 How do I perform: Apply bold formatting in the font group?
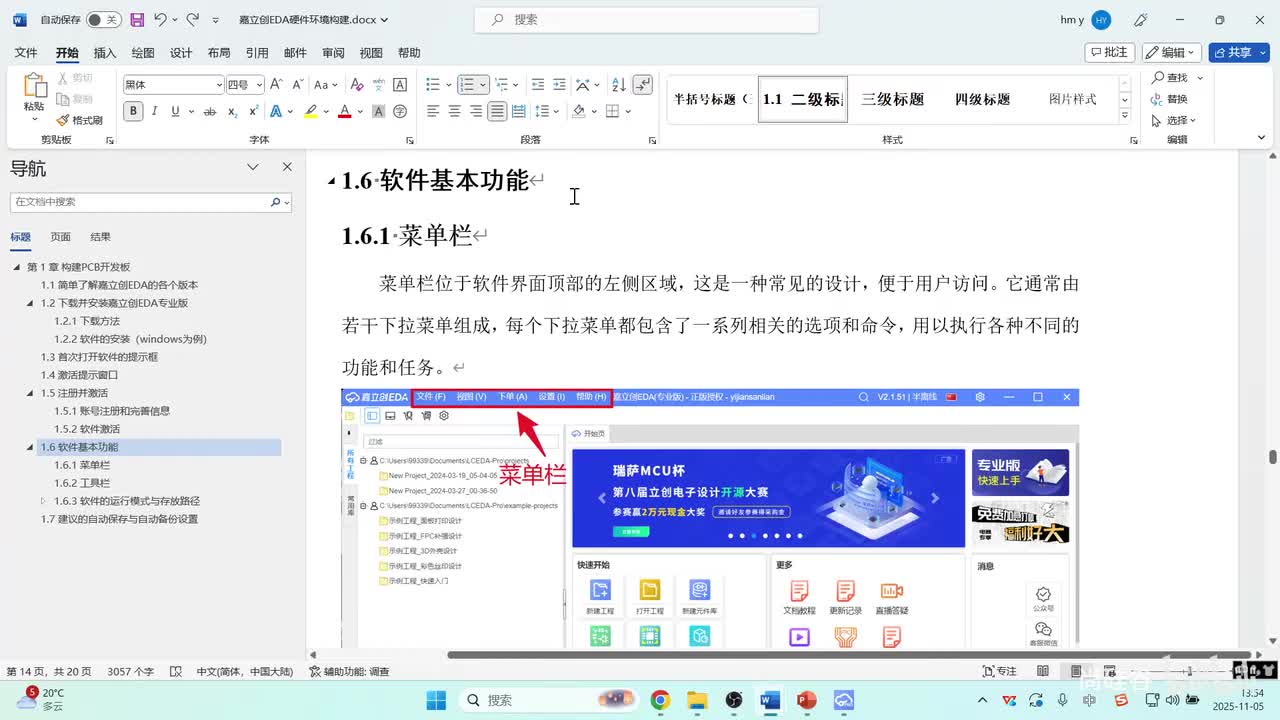[x=133, y=111]
